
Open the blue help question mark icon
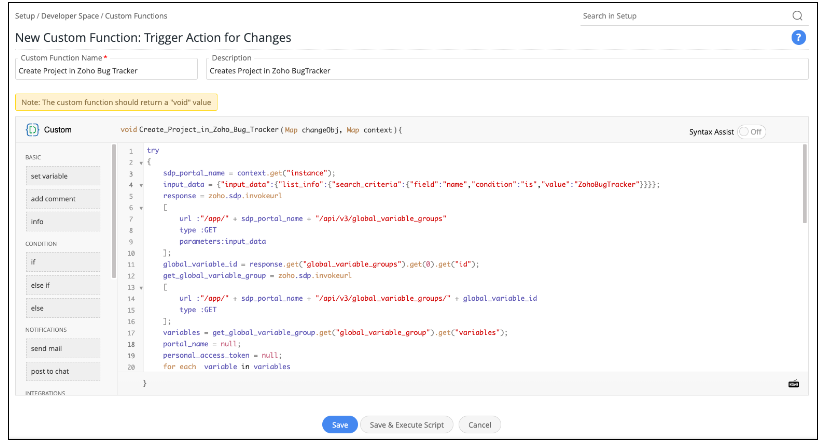(x=798, y=38)
